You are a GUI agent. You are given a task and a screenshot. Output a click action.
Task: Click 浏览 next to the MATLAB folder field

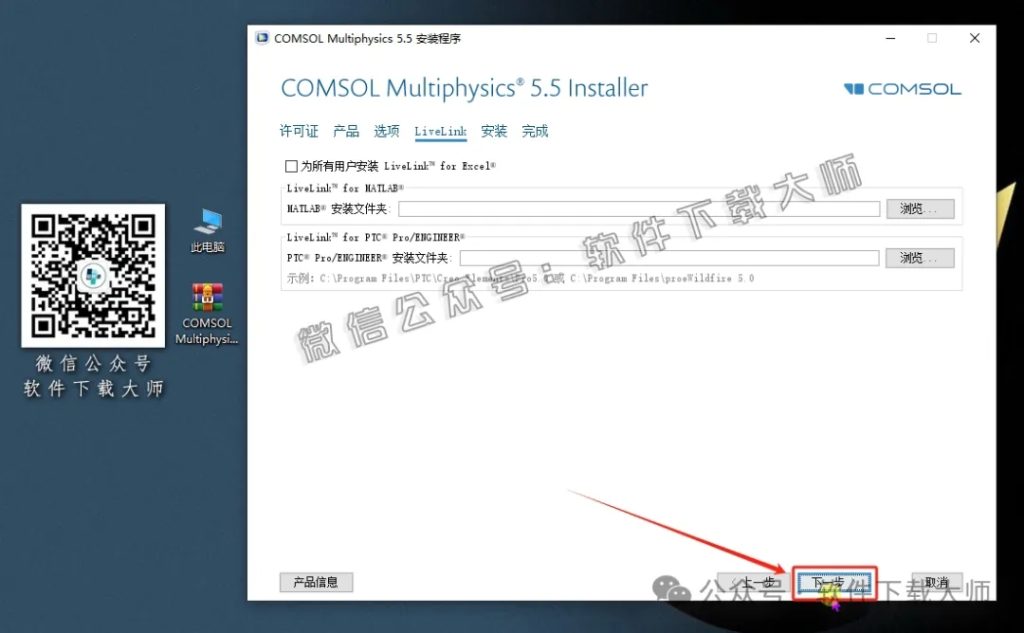(x=919, y=208)
